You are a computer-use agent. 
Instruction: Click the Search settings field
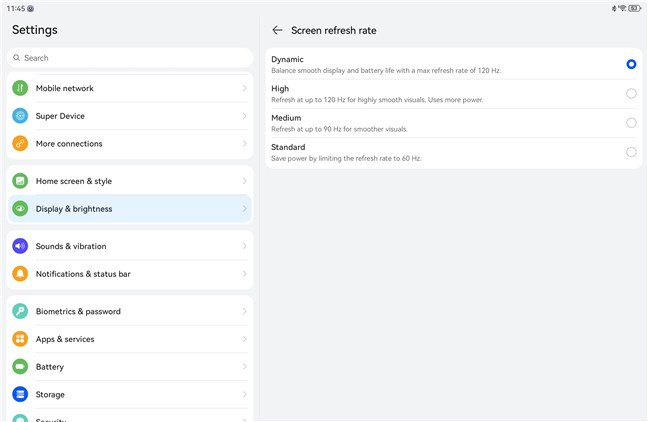coord(130,58)
